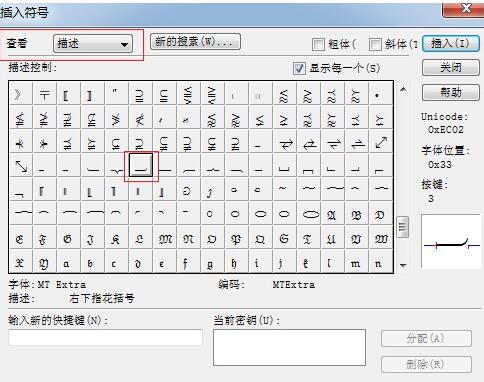
Task: Choose the Fraktur lowercase n symbol
Action: point(380,262)
